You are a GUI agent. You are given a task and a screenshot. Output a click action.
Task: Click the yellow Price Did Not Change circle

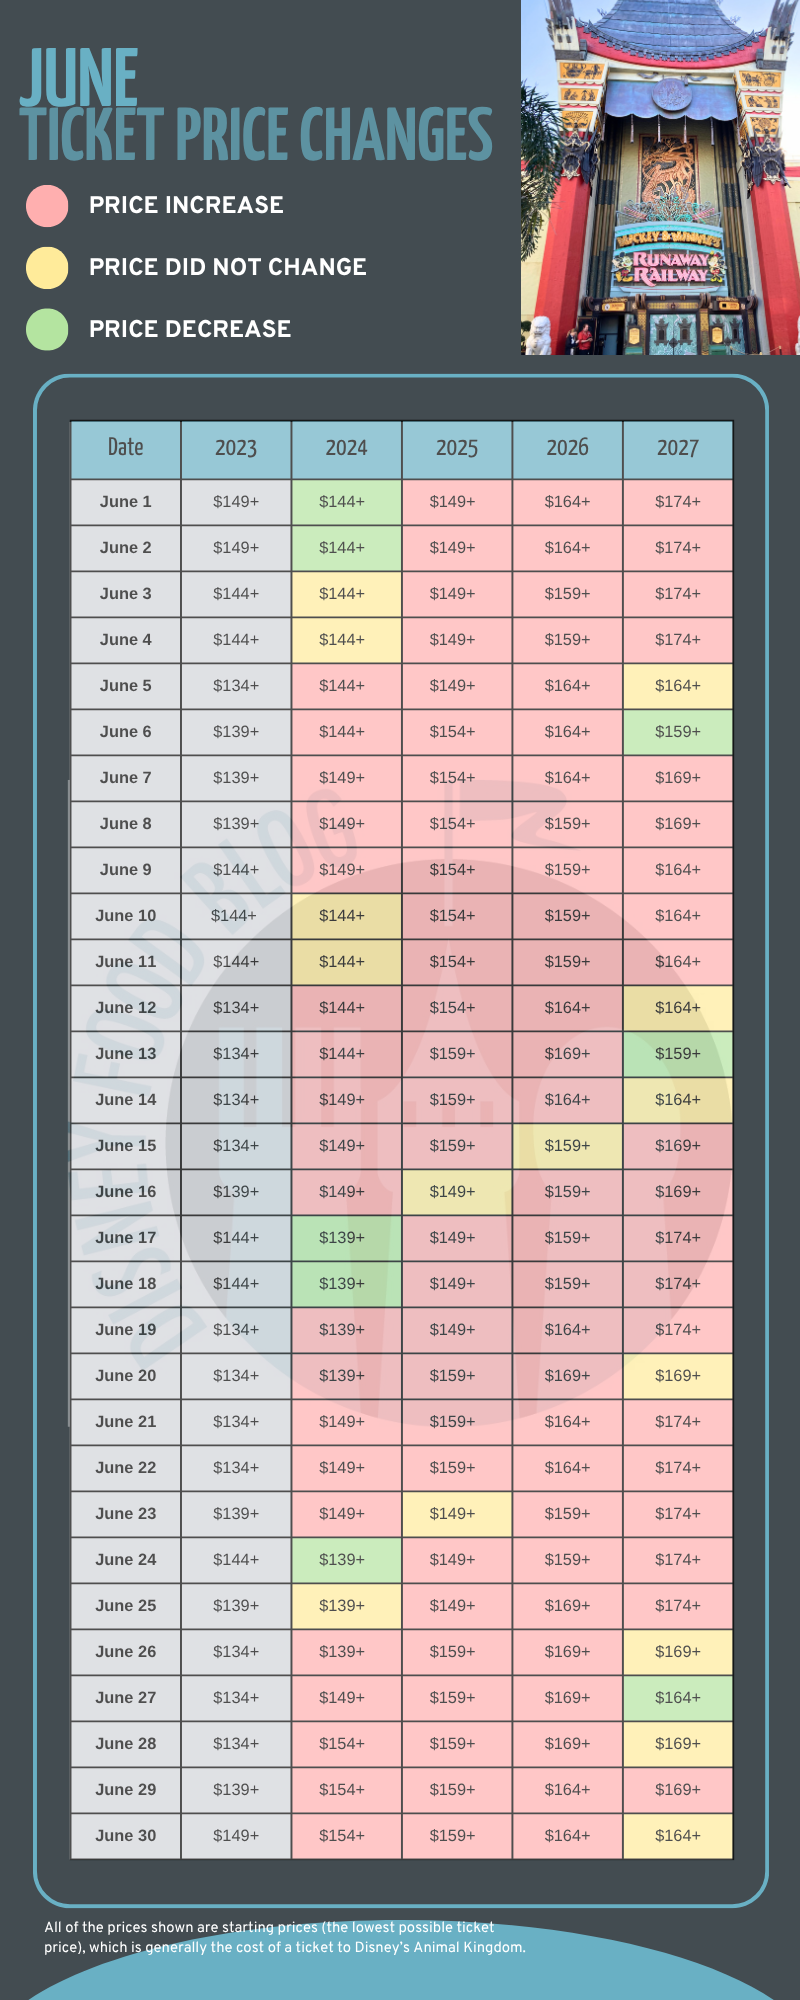tap(47, 268)
